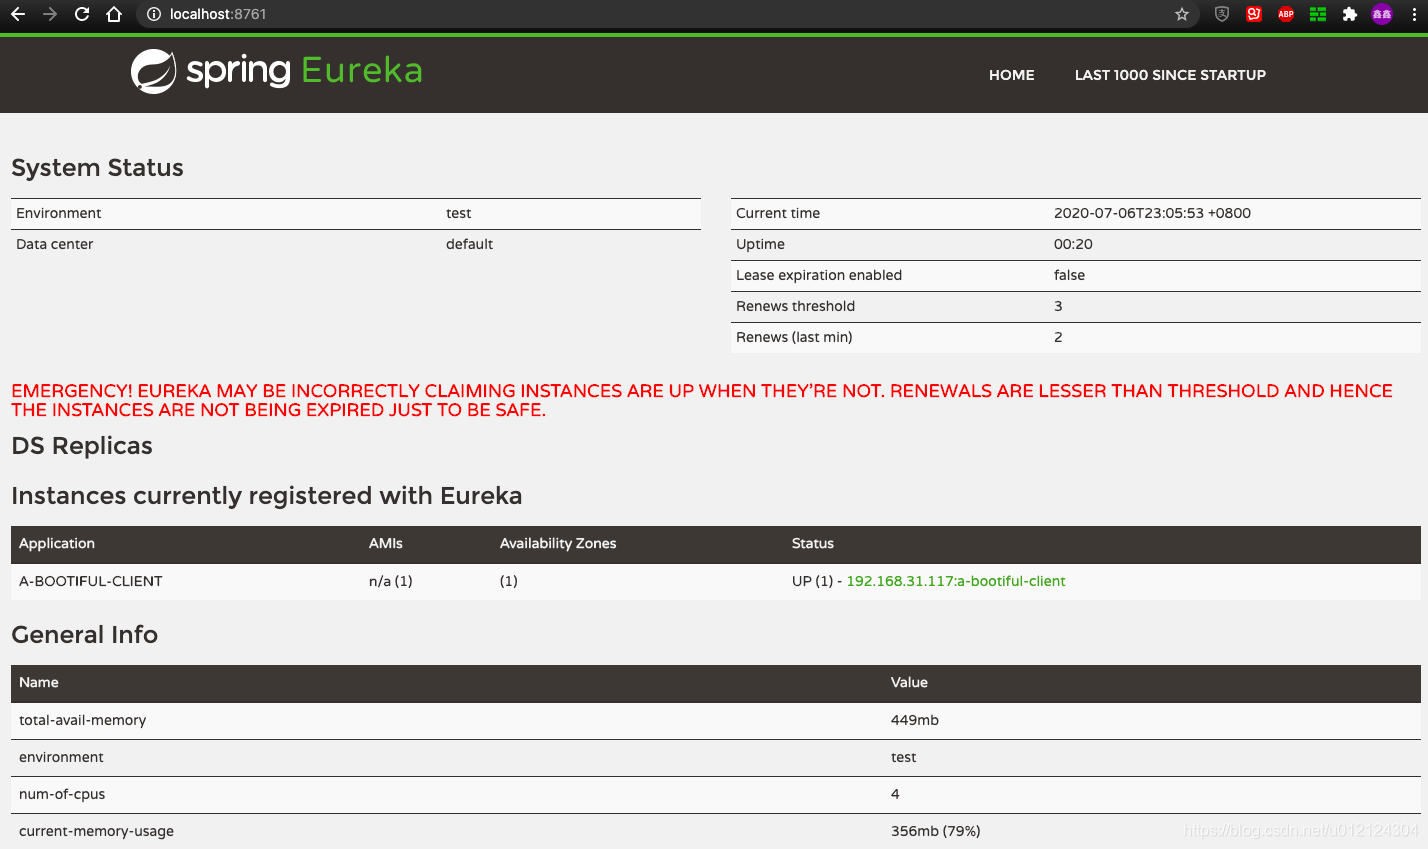1428x849 pixels.
Task: Click the DS Replicas heading
Action: click(x=82, y=446)
